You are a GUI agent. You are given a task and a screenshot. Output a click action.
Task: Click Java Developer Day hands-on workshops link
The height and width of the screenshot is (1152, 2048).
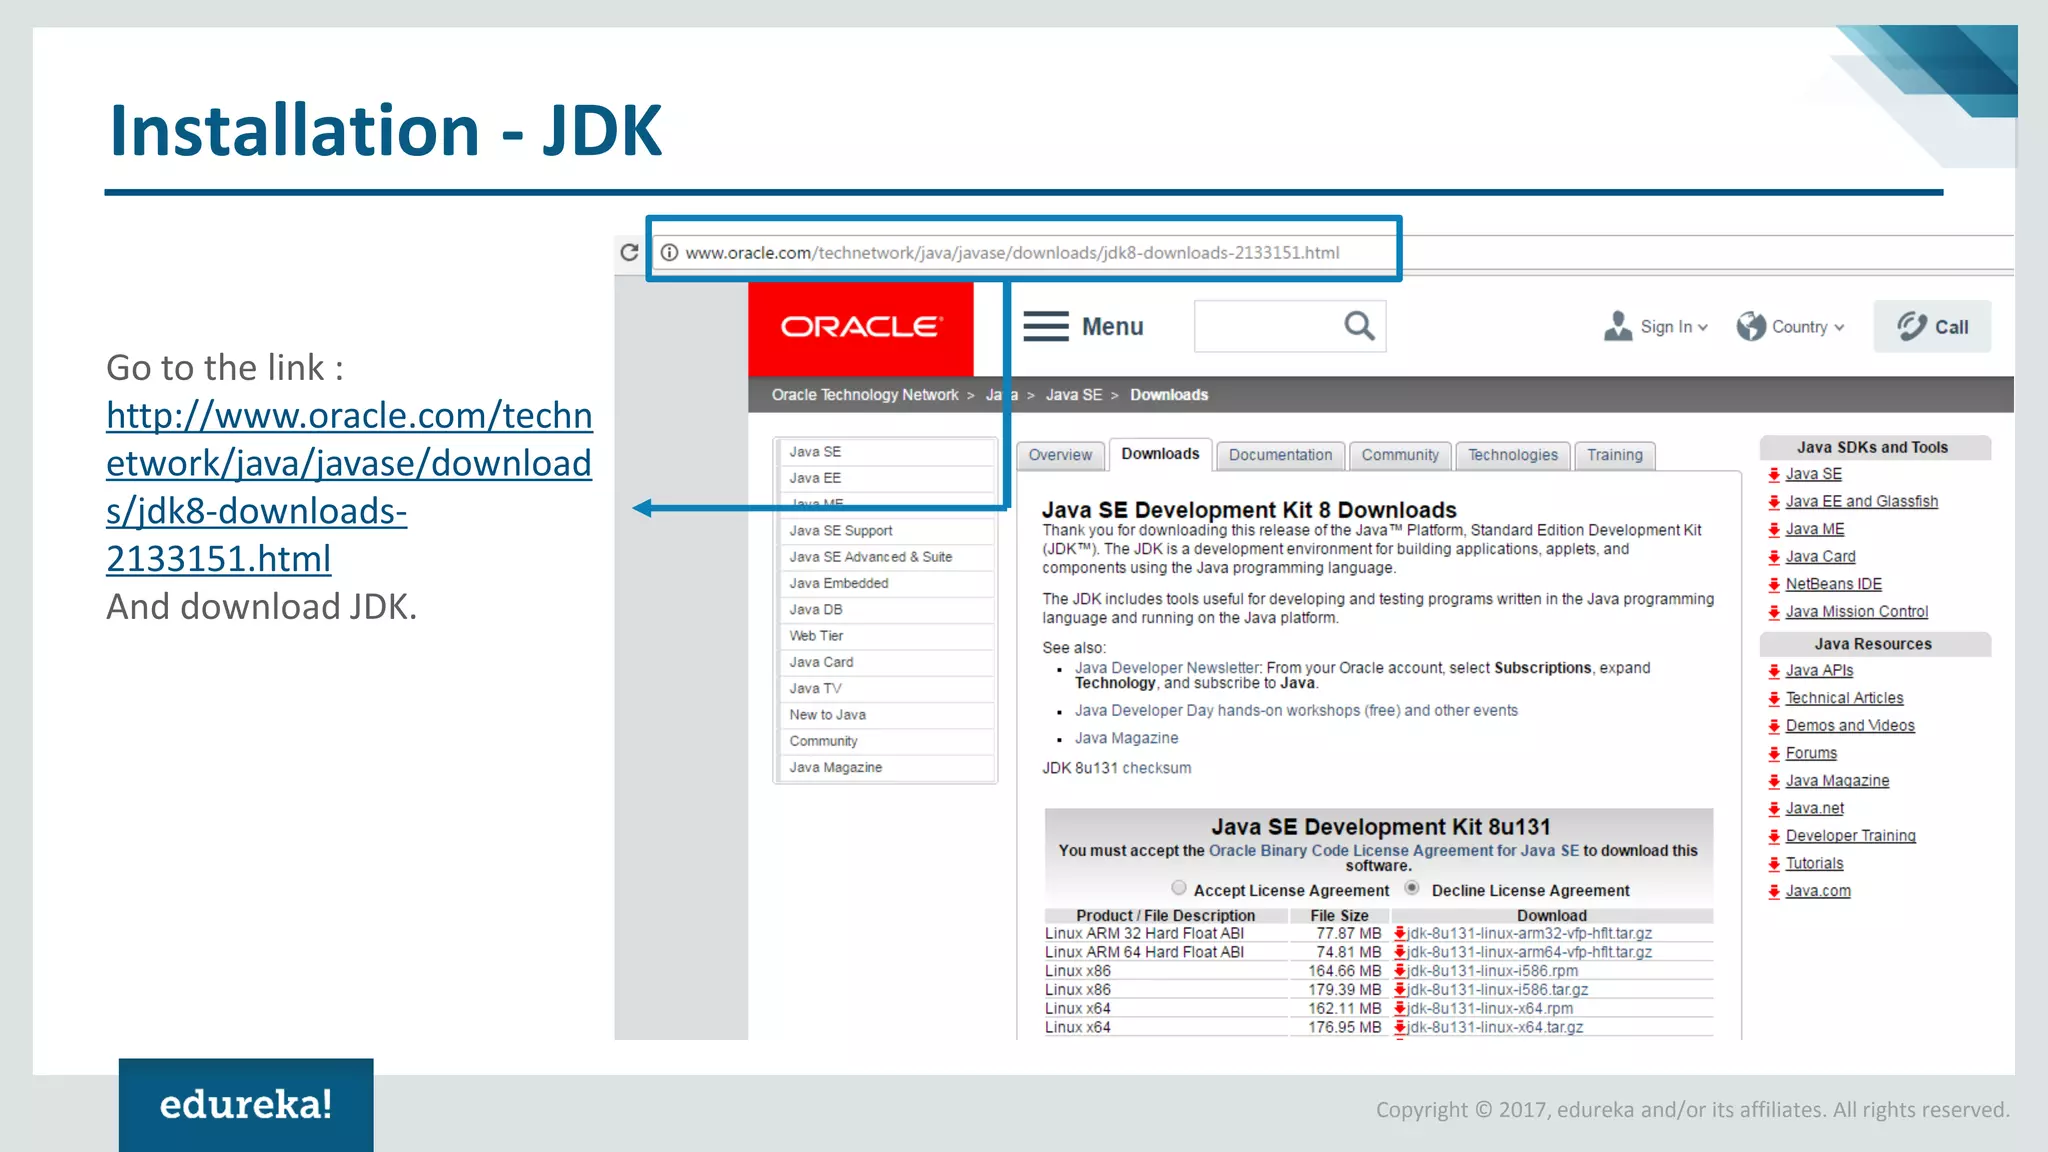point(1296,711)
